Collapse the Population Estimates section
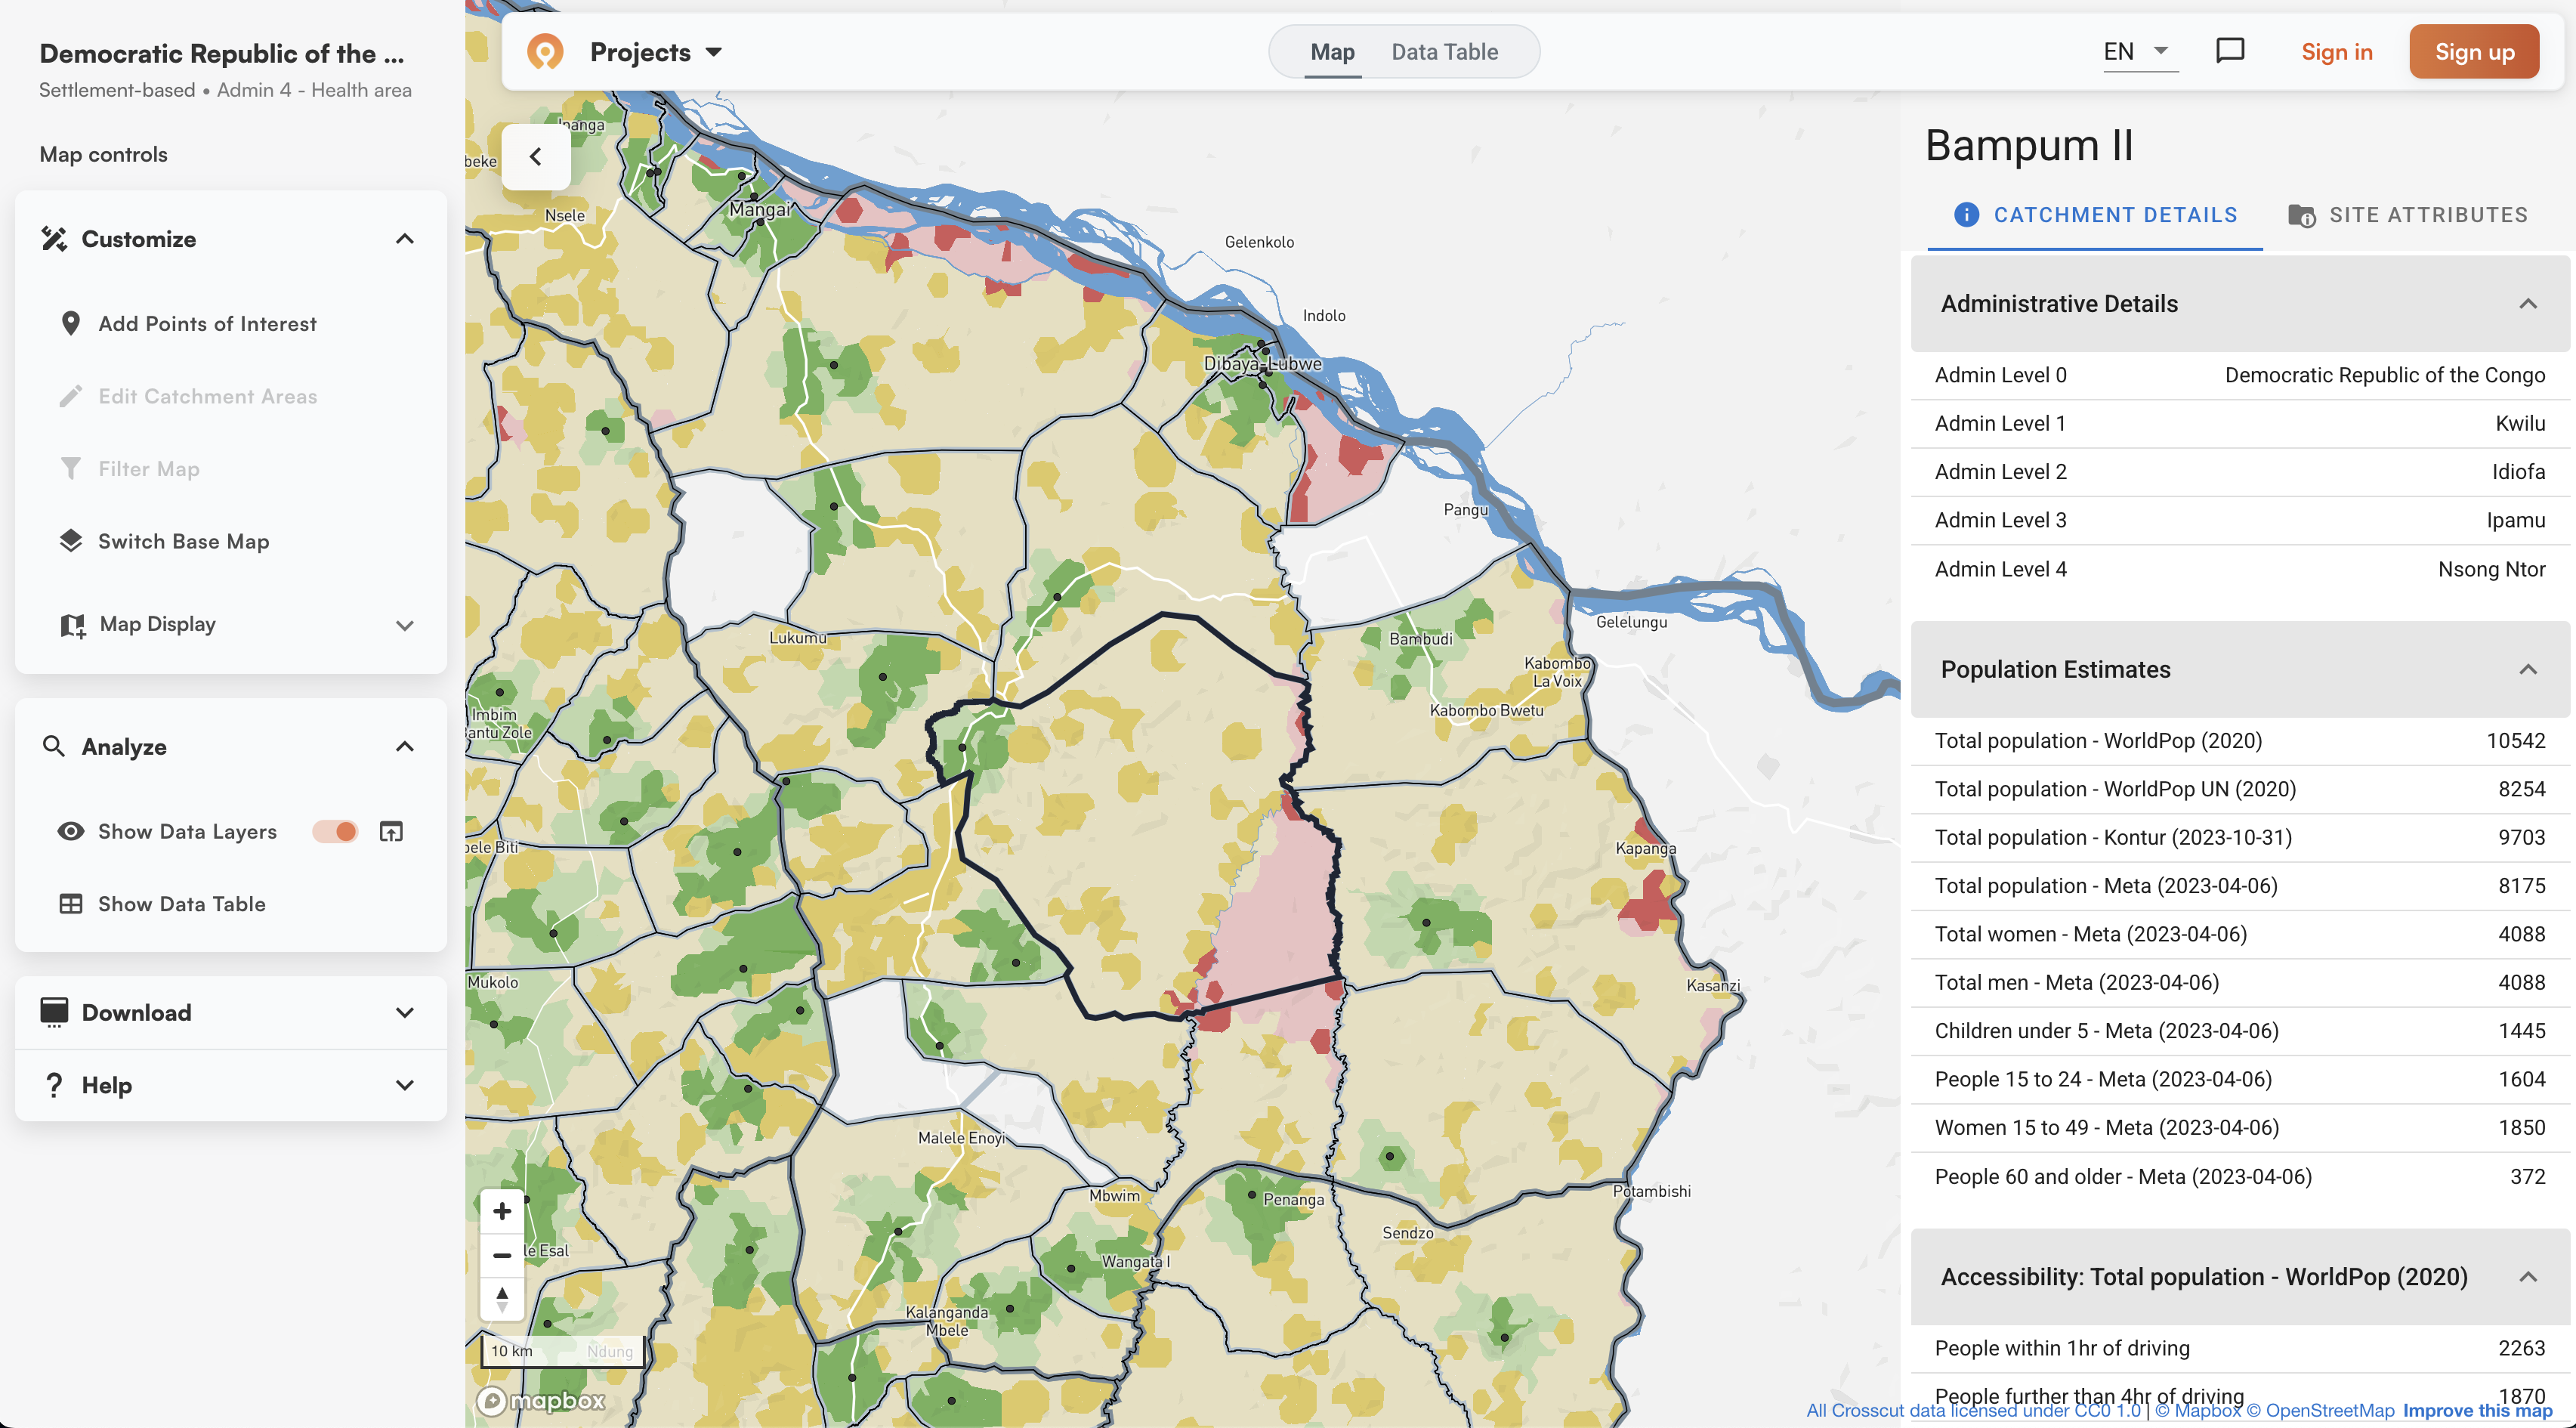This screenshot has width=2576, height=1428. click(2528, 669)
